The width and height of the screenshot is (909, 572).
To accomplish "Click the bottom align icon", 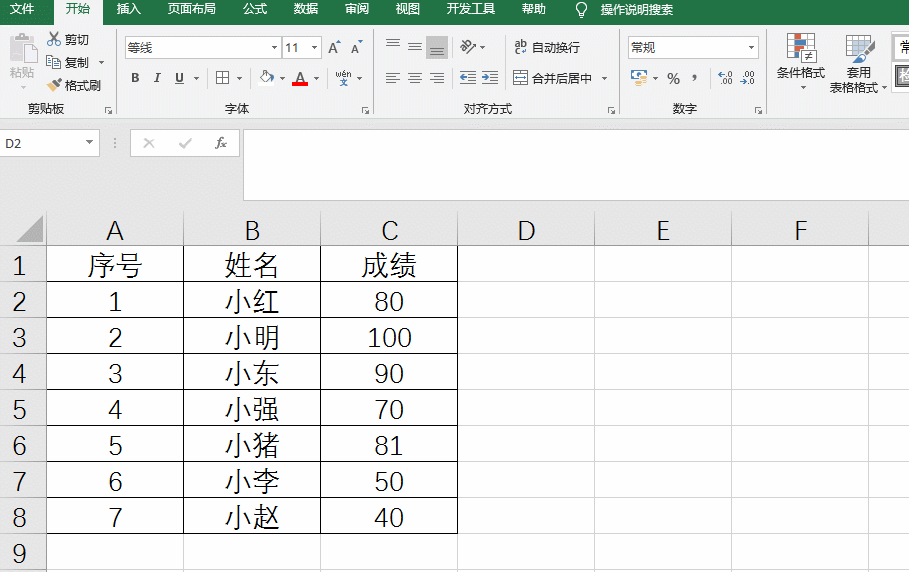I will (437, 47).
